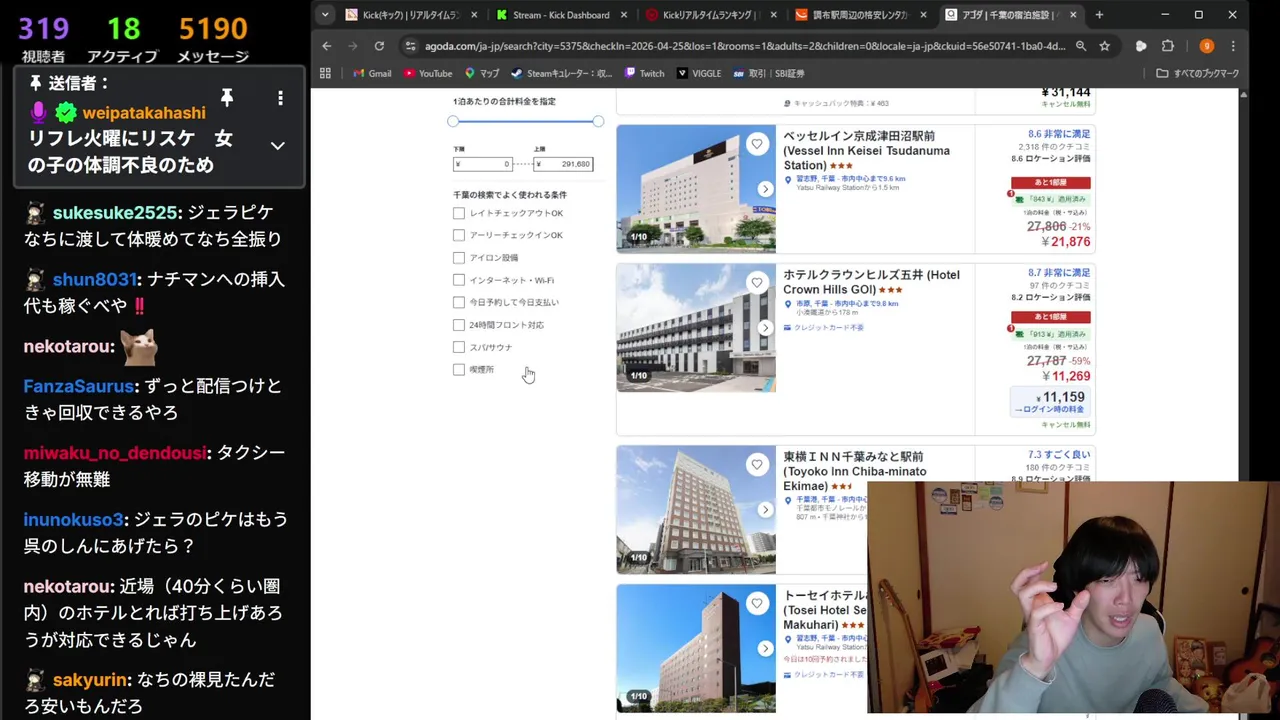Image resolution: width=1280 pixels, height=720 pixels.
Task: Close the Stream - Kick Dashboard tab
Action: tap(624, 15)
